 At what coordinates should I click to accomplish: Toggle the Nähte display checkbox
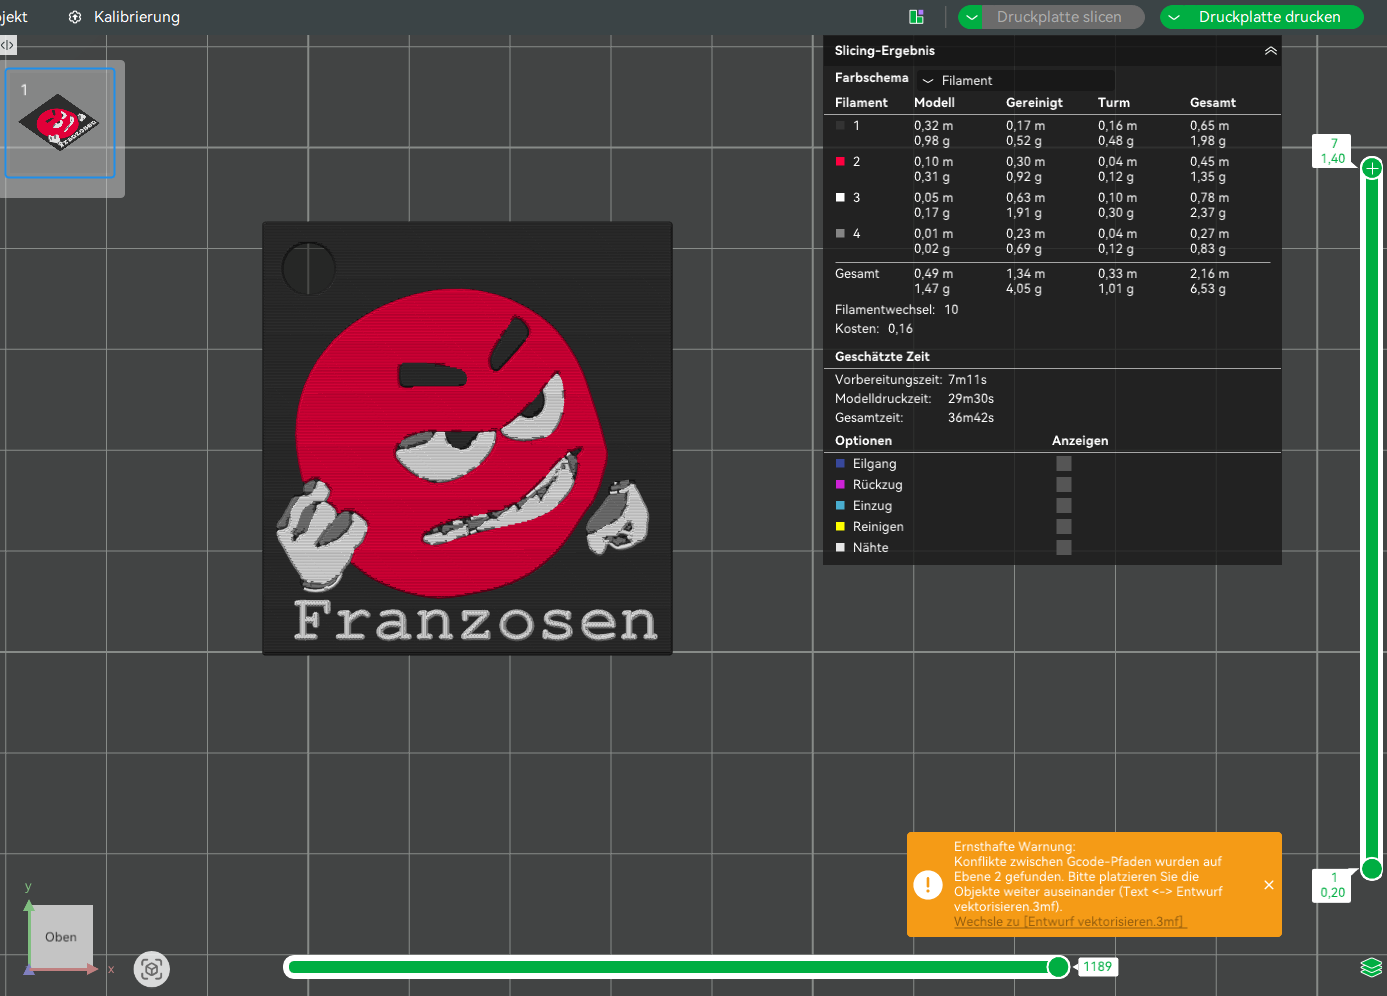(x=1064, y=548)
